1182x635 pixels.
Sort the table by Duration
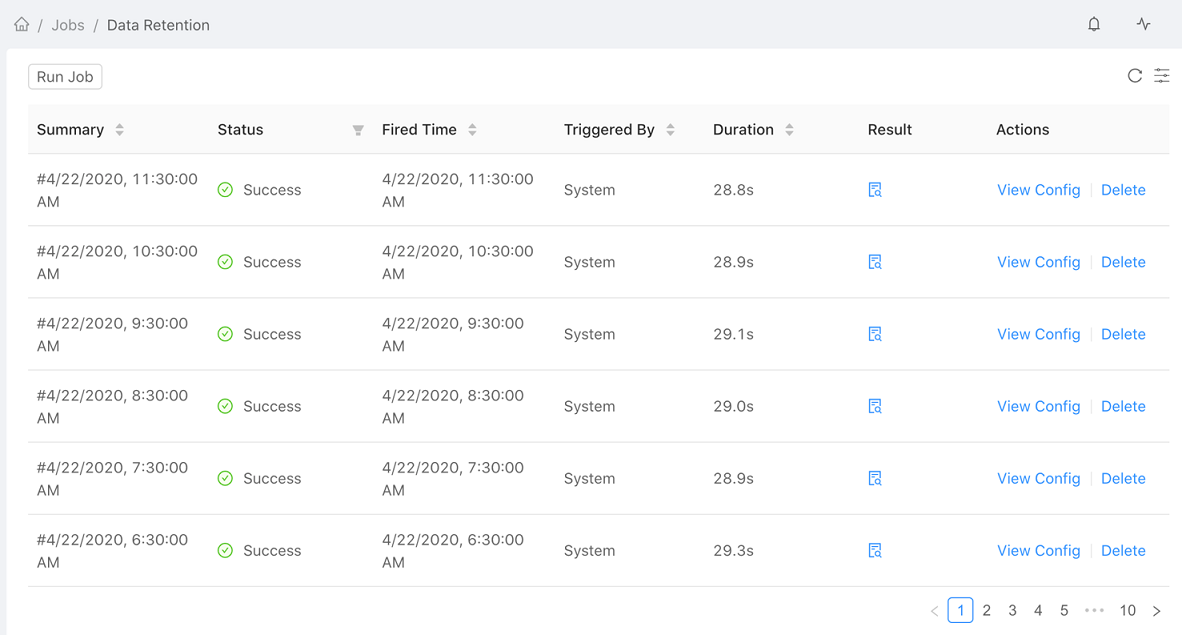click(x=789, y=129)
